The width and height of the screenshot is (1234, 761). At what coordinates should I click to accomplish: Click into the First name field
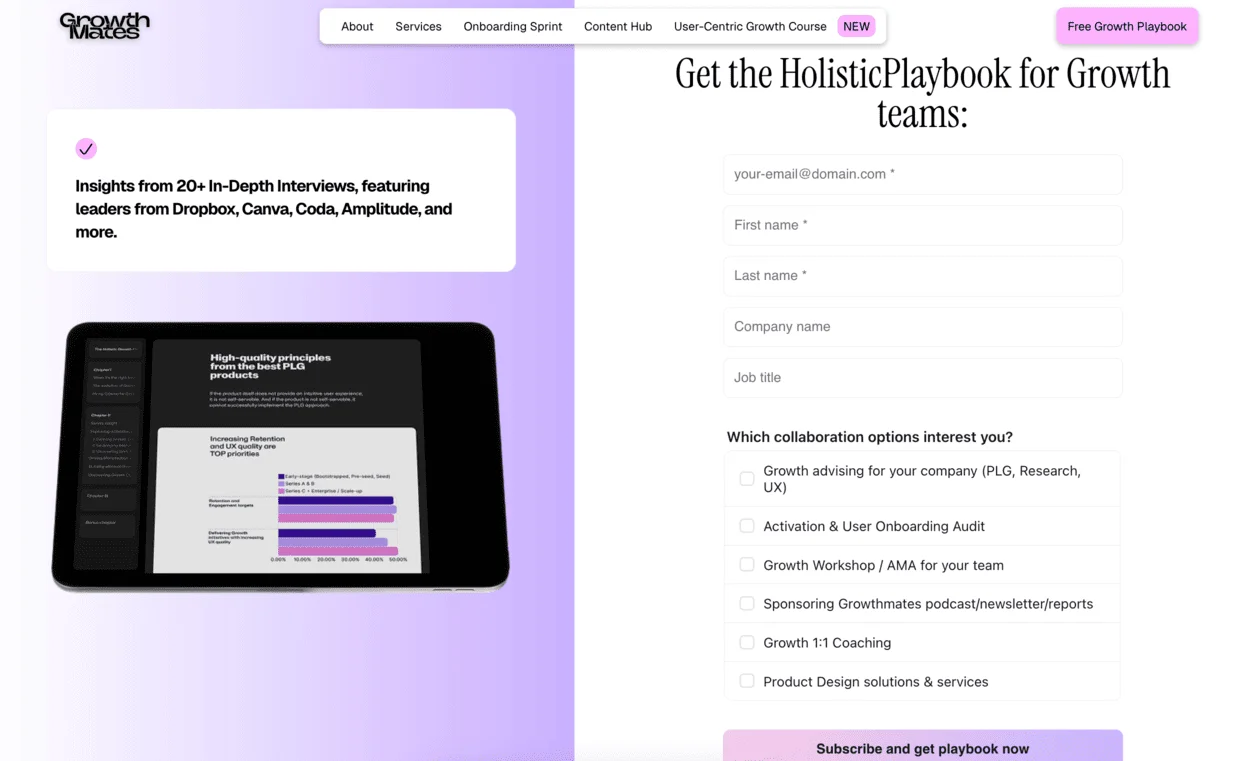pyautogui.click(x=922, y=225)
